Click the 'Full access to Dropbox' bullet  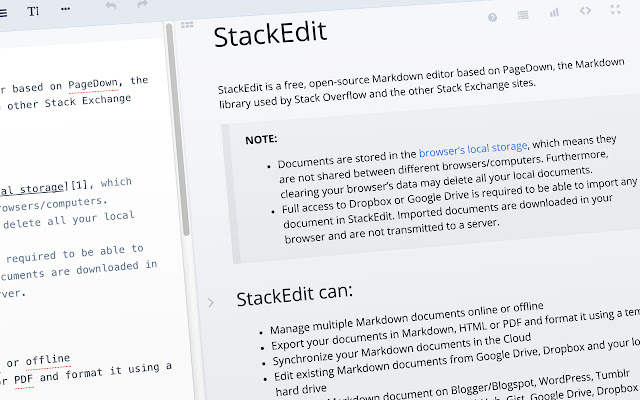(459, 211)
